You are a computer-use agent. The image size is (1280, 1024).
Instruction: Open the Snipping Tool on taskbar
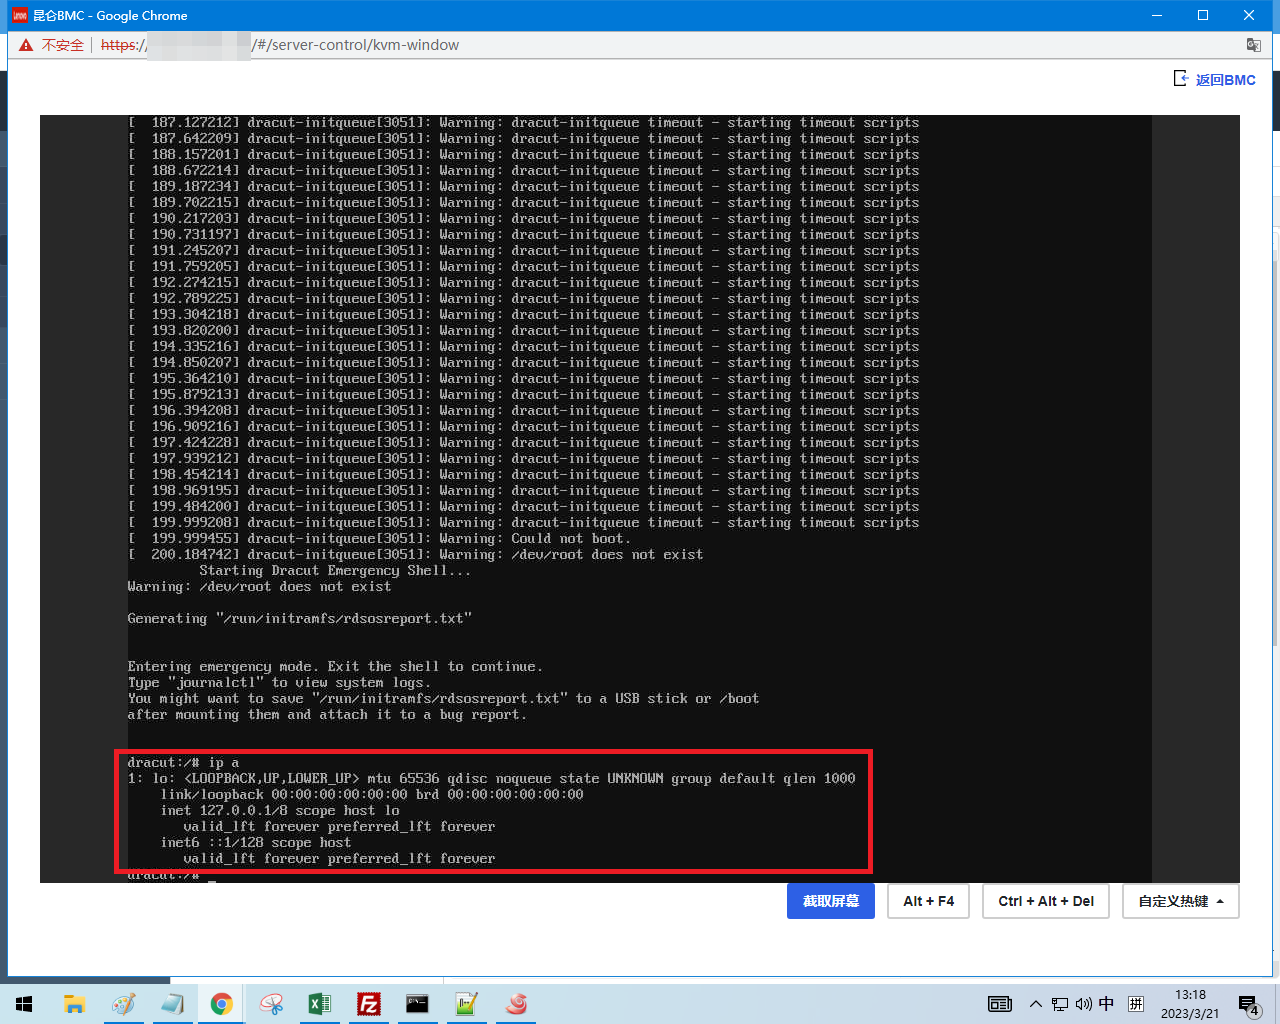pyautogui.click(x=271, y=1004)
